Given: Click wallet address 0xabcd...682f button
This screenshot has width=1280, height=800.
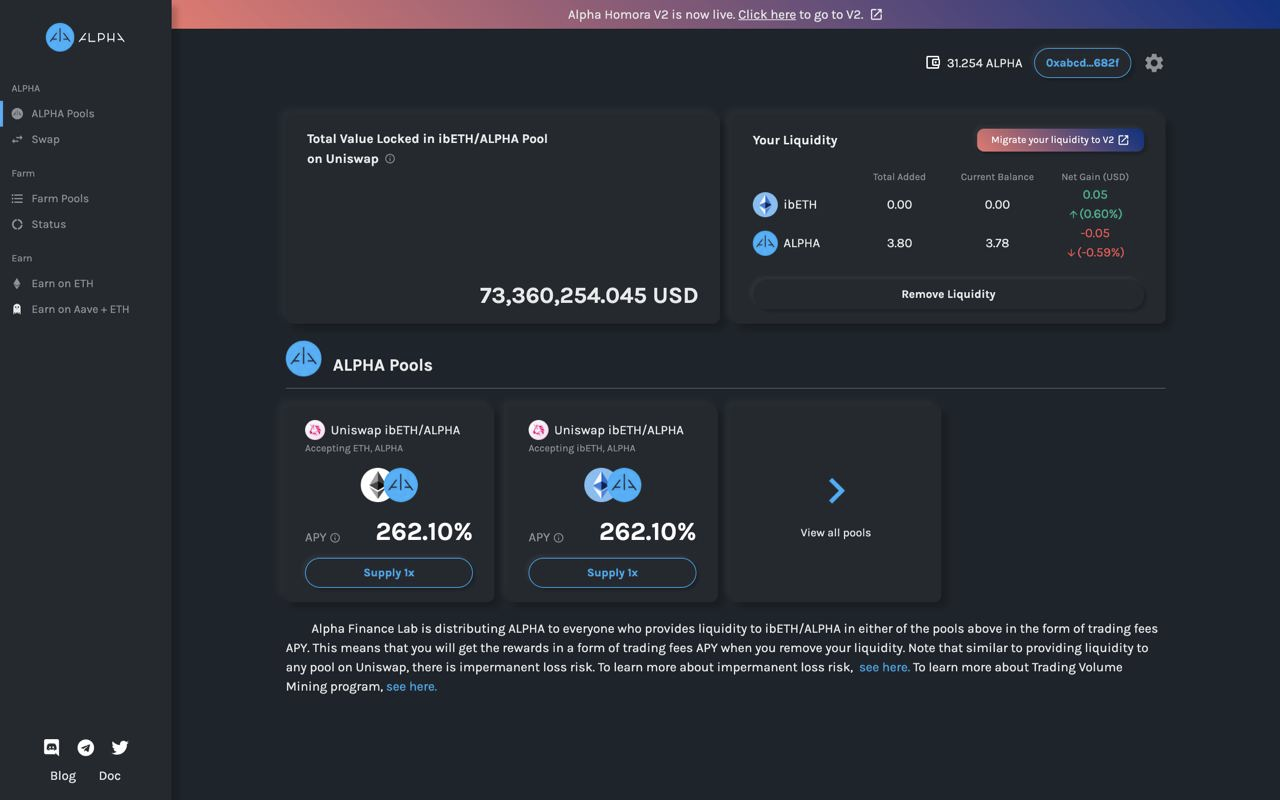Looking at the screenshot, I should pos(1082,62).
